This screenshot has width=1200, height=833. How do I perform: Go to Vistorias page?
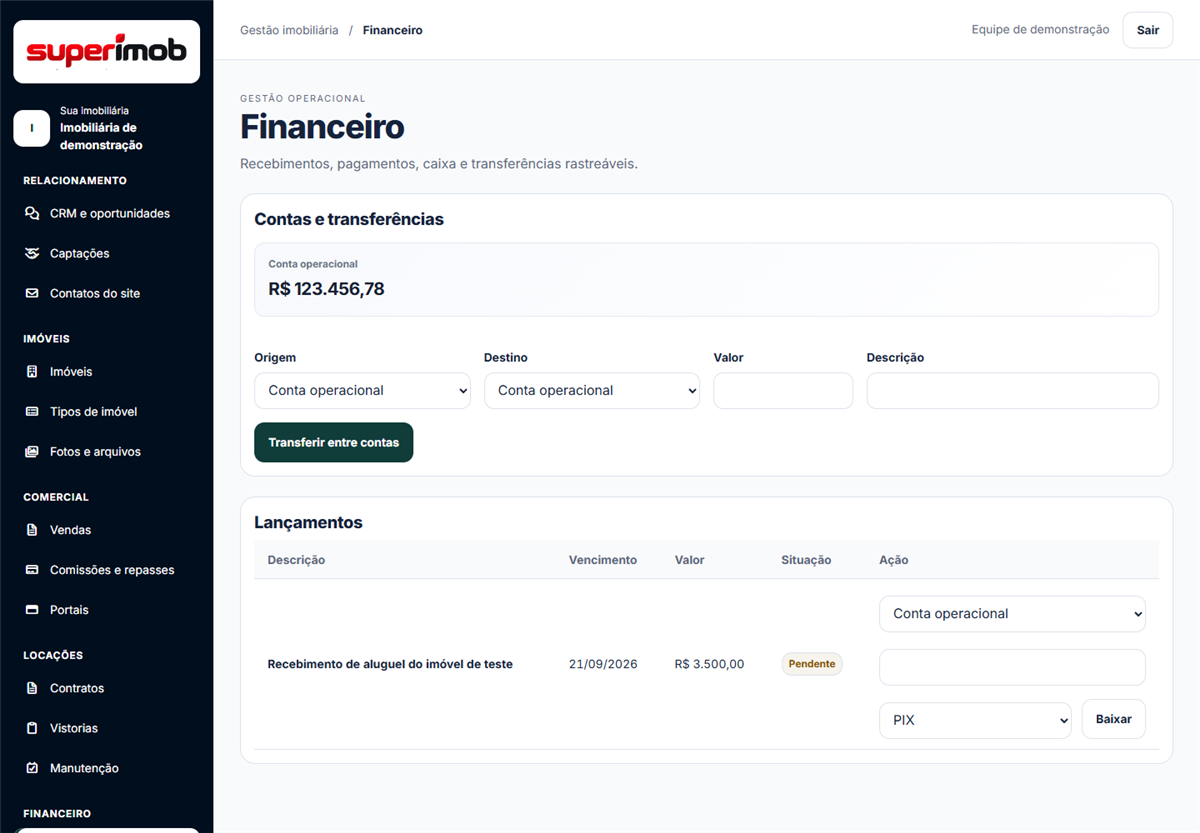click(x=106, y=728)
